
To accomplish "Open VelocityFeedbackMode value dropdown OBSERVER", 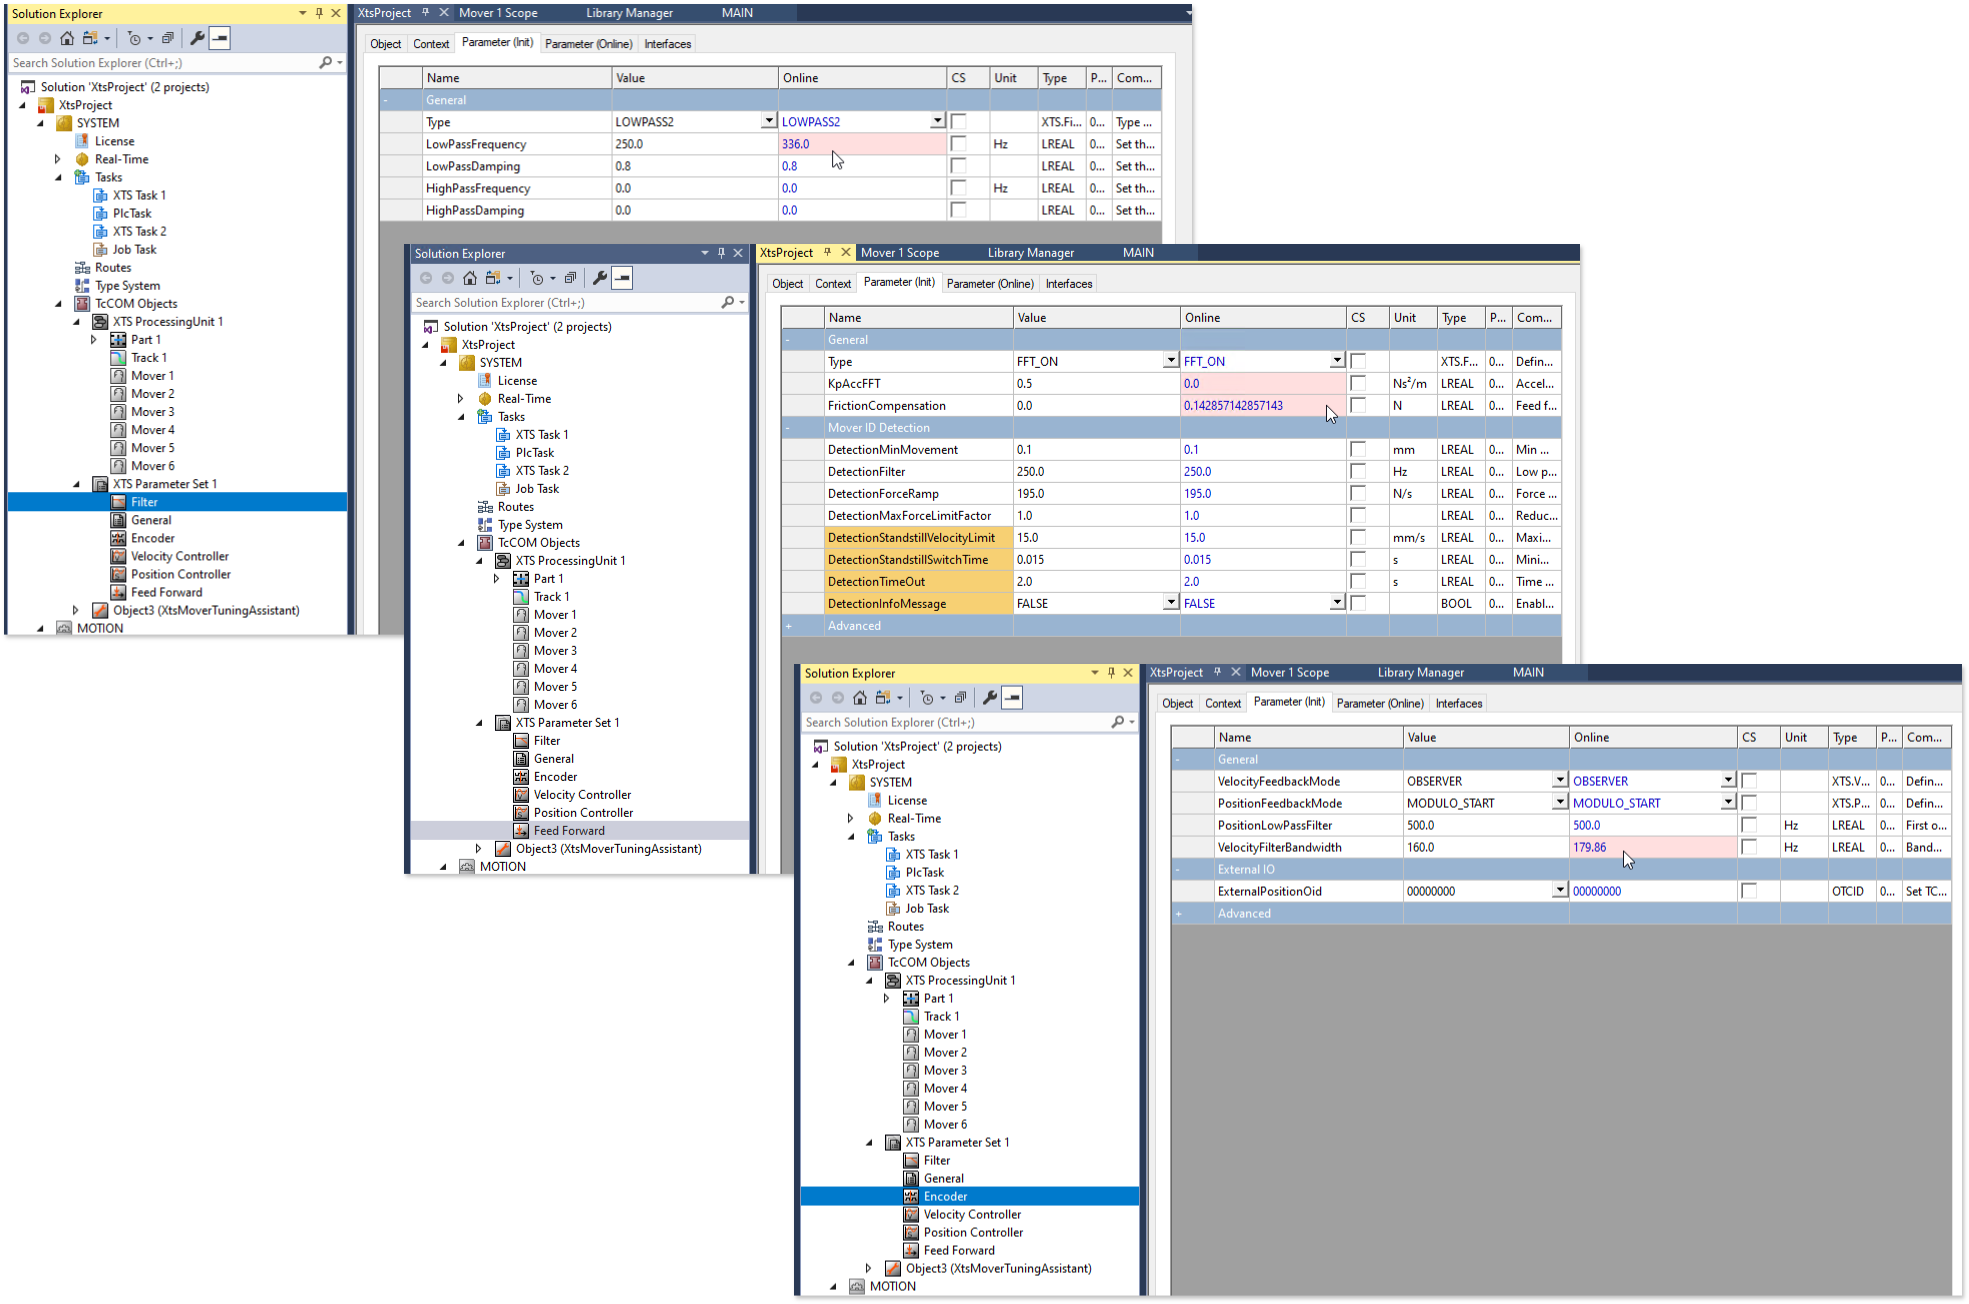I will 1559,780.
